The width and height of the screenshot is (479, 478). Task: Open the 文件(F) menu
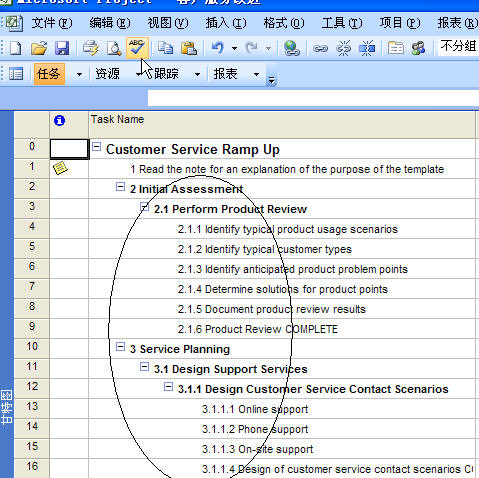click(52, 23)
